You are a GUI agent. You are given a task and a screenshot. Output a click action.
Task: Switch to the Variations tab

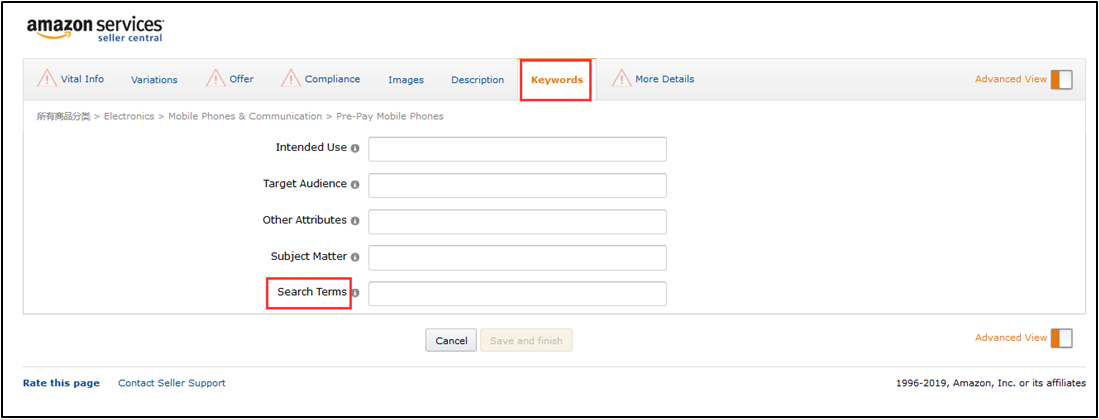(x=154, y=80)
